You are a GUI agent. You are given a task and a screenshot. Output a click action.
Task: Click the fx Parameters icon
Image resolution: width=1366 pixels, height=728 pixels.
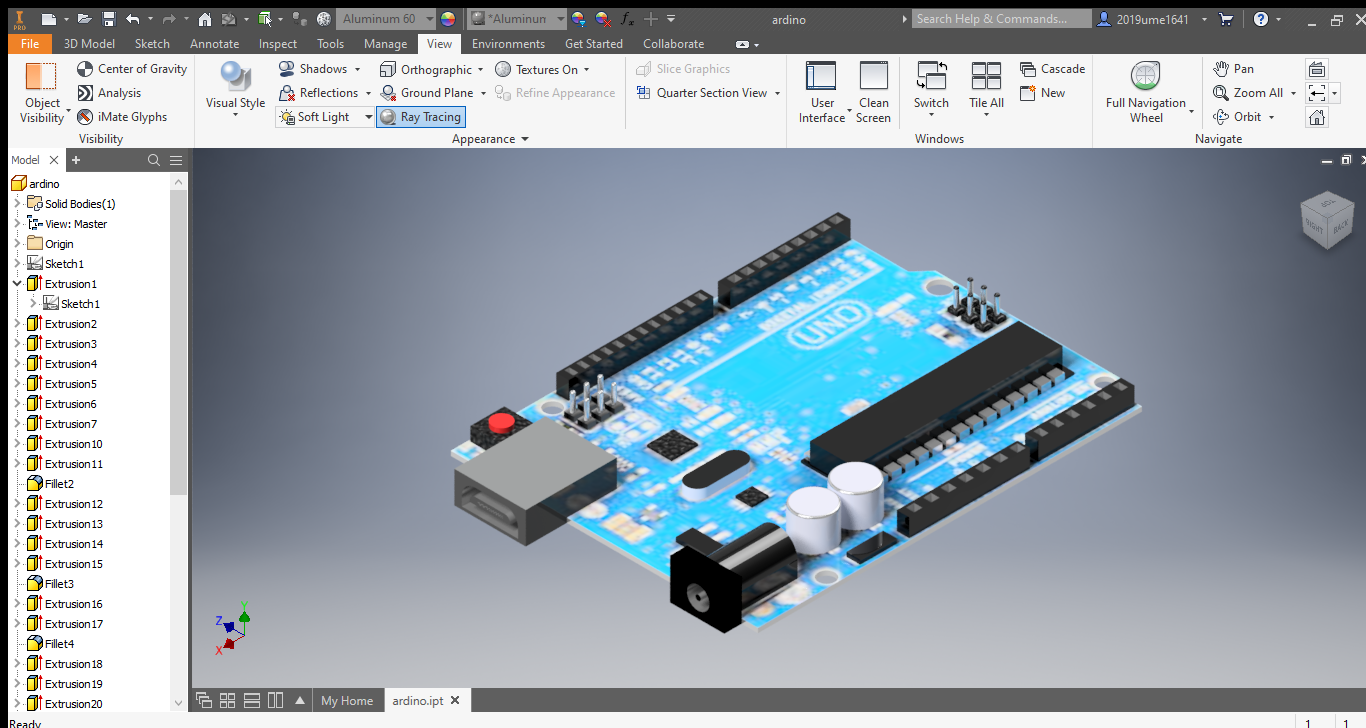click(x=627, y=19)
